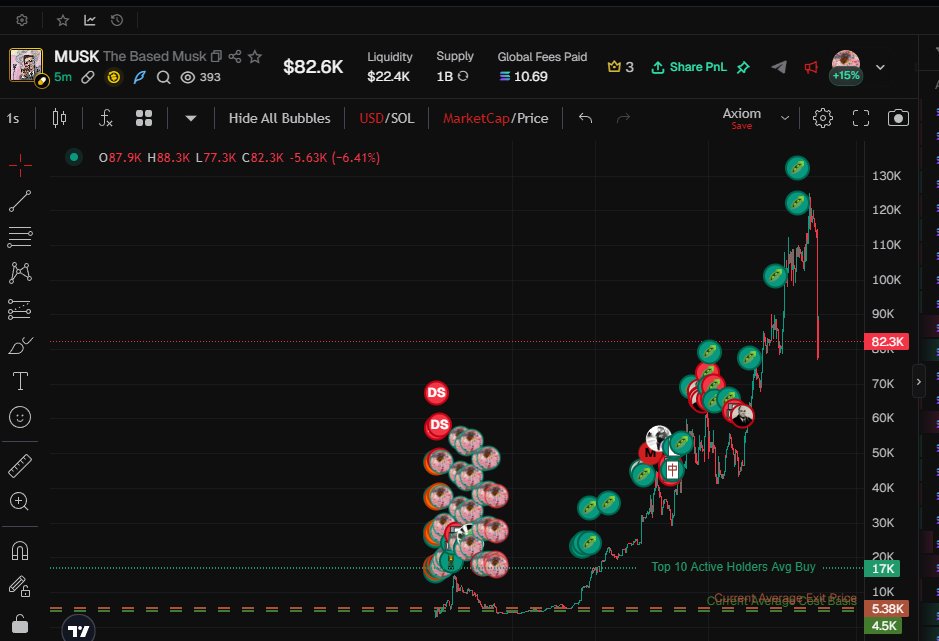Viewport: 939px width, 641px height.
Task: Expand the Axiom layout chevron
Action: [x=784, y=118]
